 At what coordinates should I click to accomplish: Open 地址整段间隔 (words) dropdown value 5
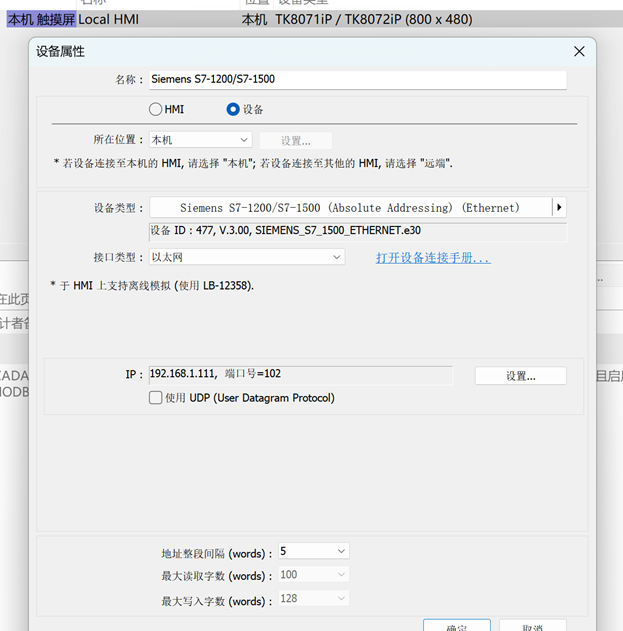(314, 551)
